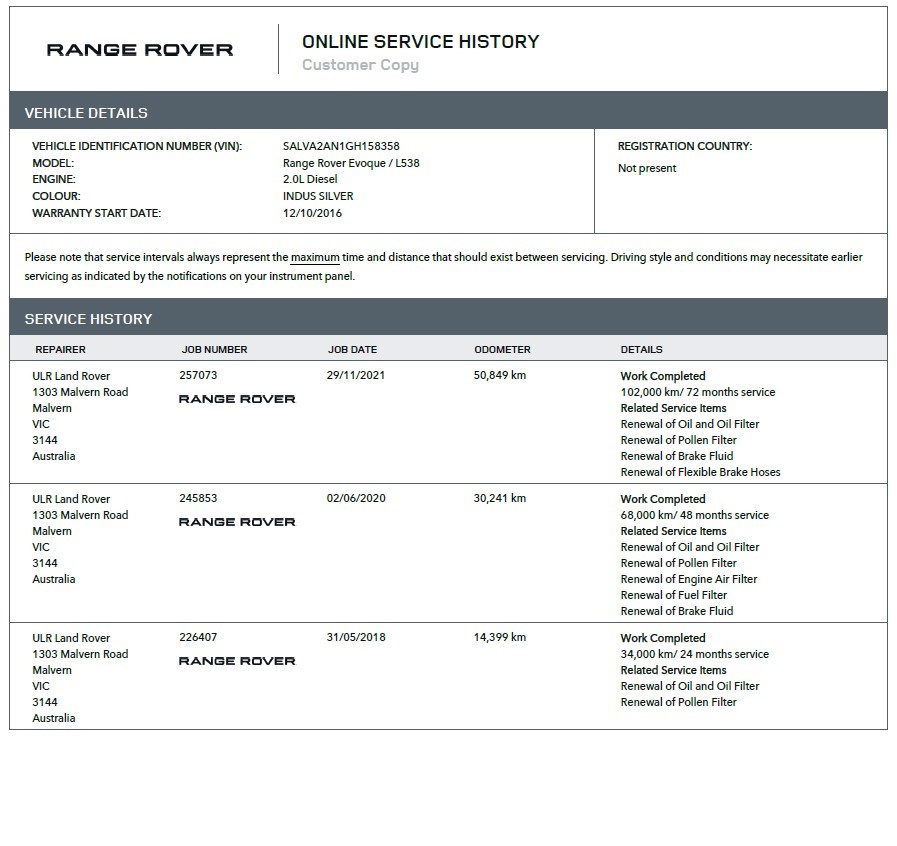This screenshot has width=897, height=846.
Task: Click the Online Service History title
Action: 420,42
